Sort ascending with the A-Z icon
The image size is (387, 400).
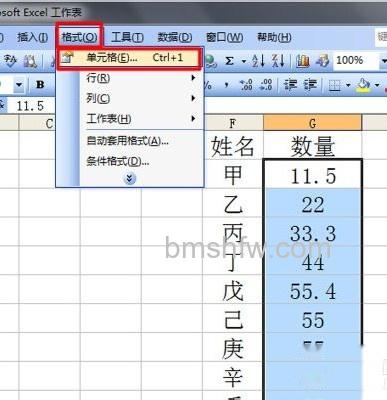coord(258,61)
